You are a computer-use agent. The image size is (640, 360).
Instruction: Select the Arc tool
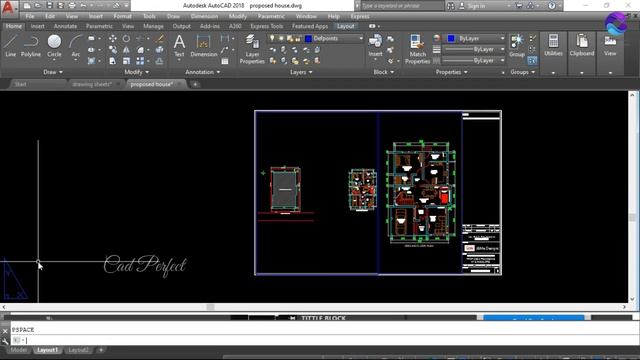(76, 46)
